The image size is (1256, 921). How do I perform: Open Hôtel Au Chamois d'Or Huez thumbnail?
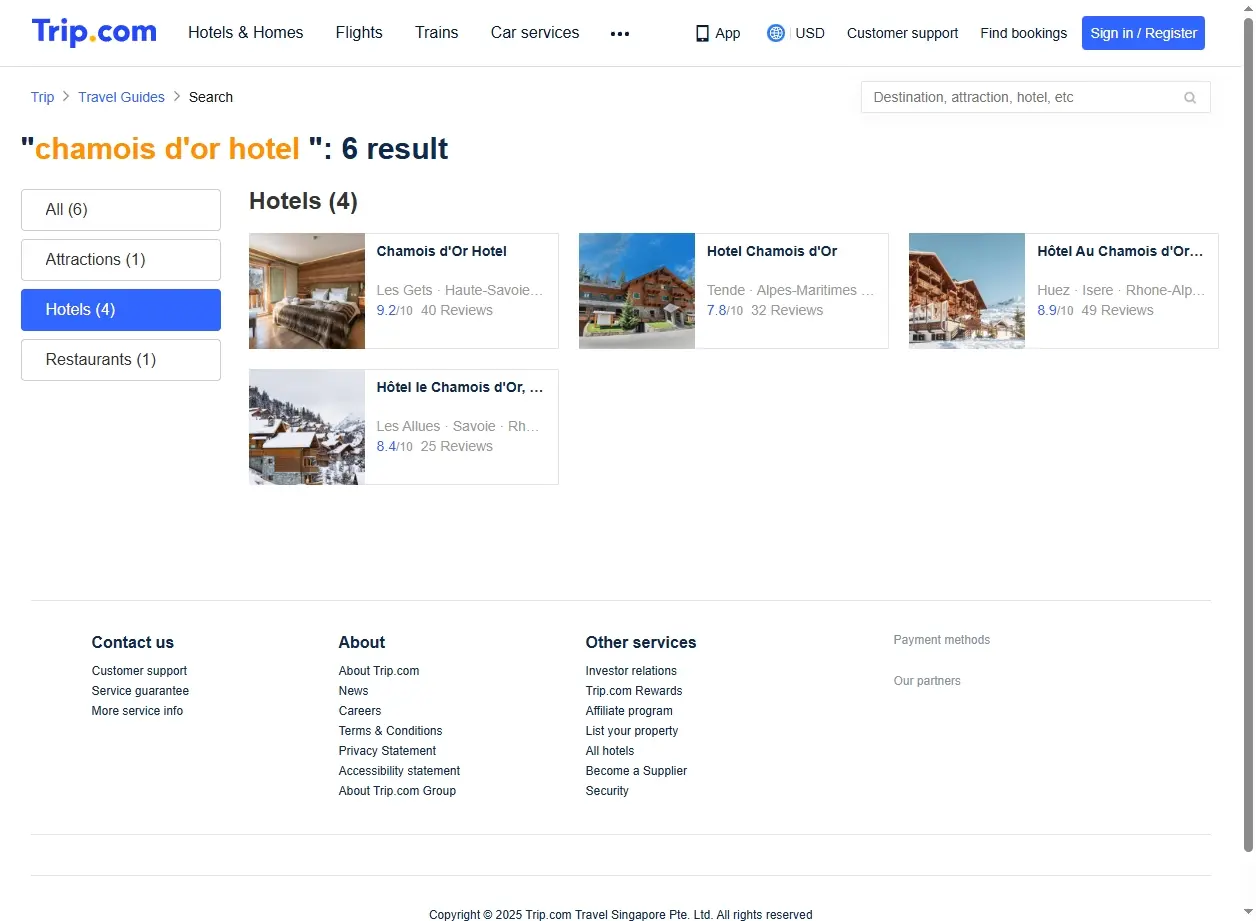(x=967, y=291)
